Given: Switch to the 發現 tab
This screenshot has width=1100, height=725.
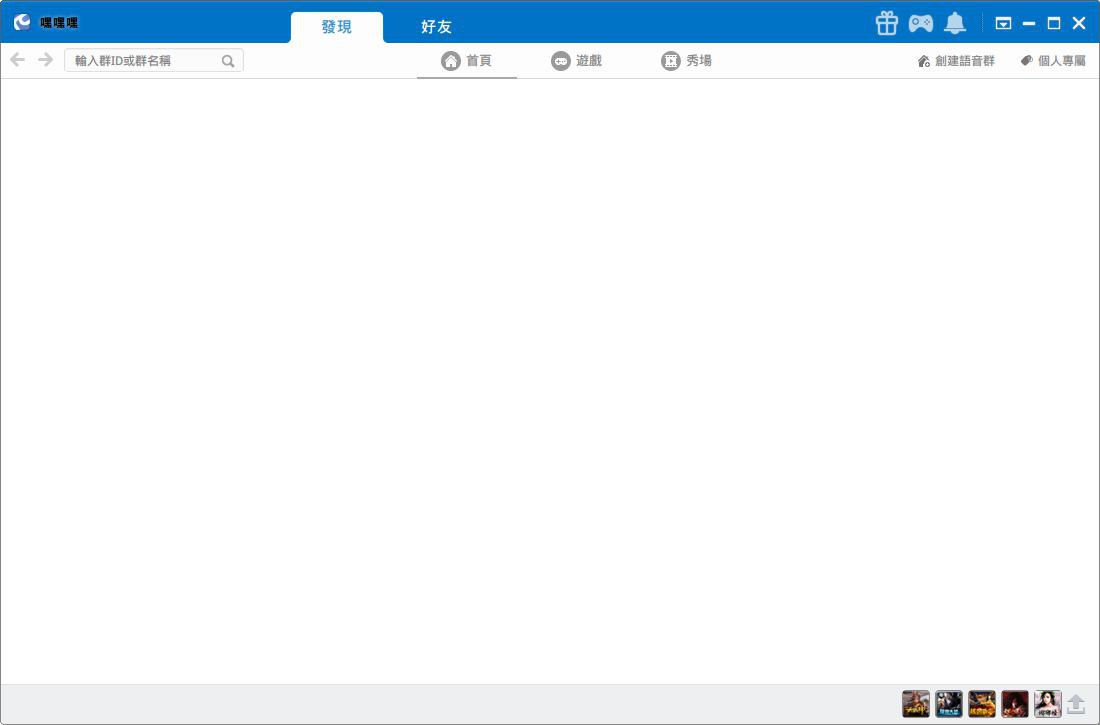Looking at the screenshot, I should [337, 27].
